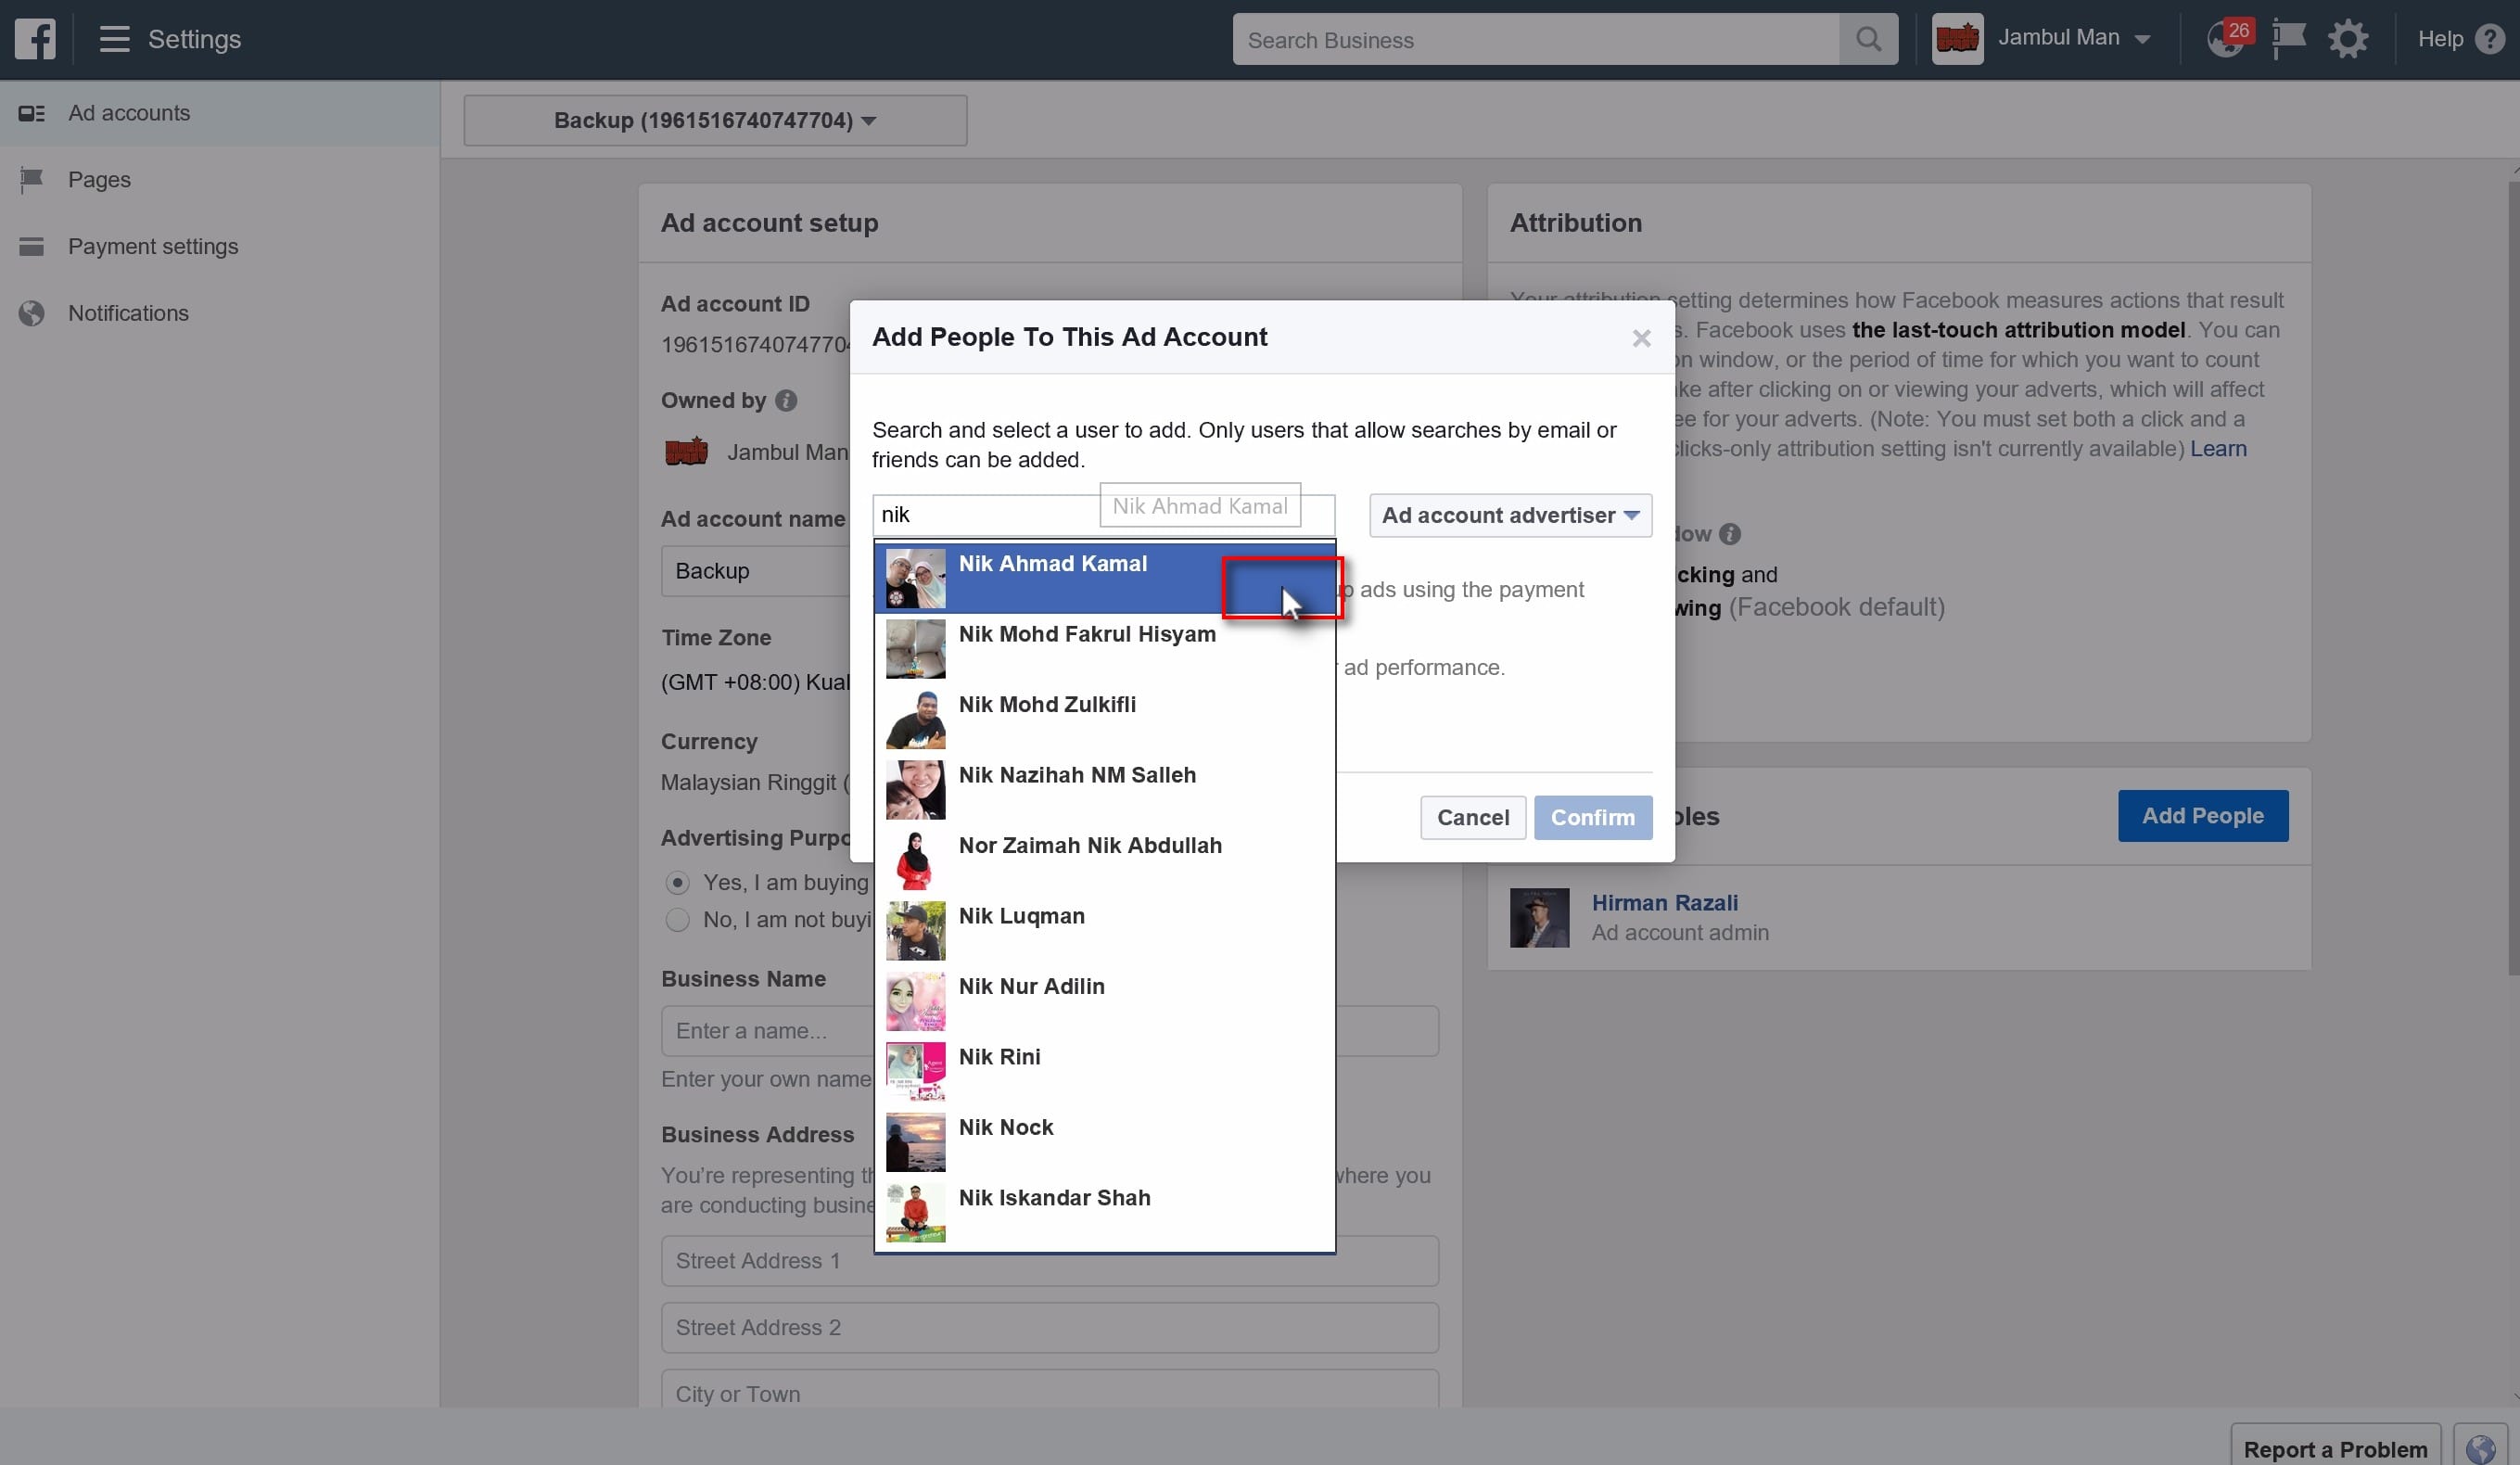Select Nik Ahmad Kamal from suggestions
The width and height of the screenshot is (2520, 1465).
[x=1104, y=577]
